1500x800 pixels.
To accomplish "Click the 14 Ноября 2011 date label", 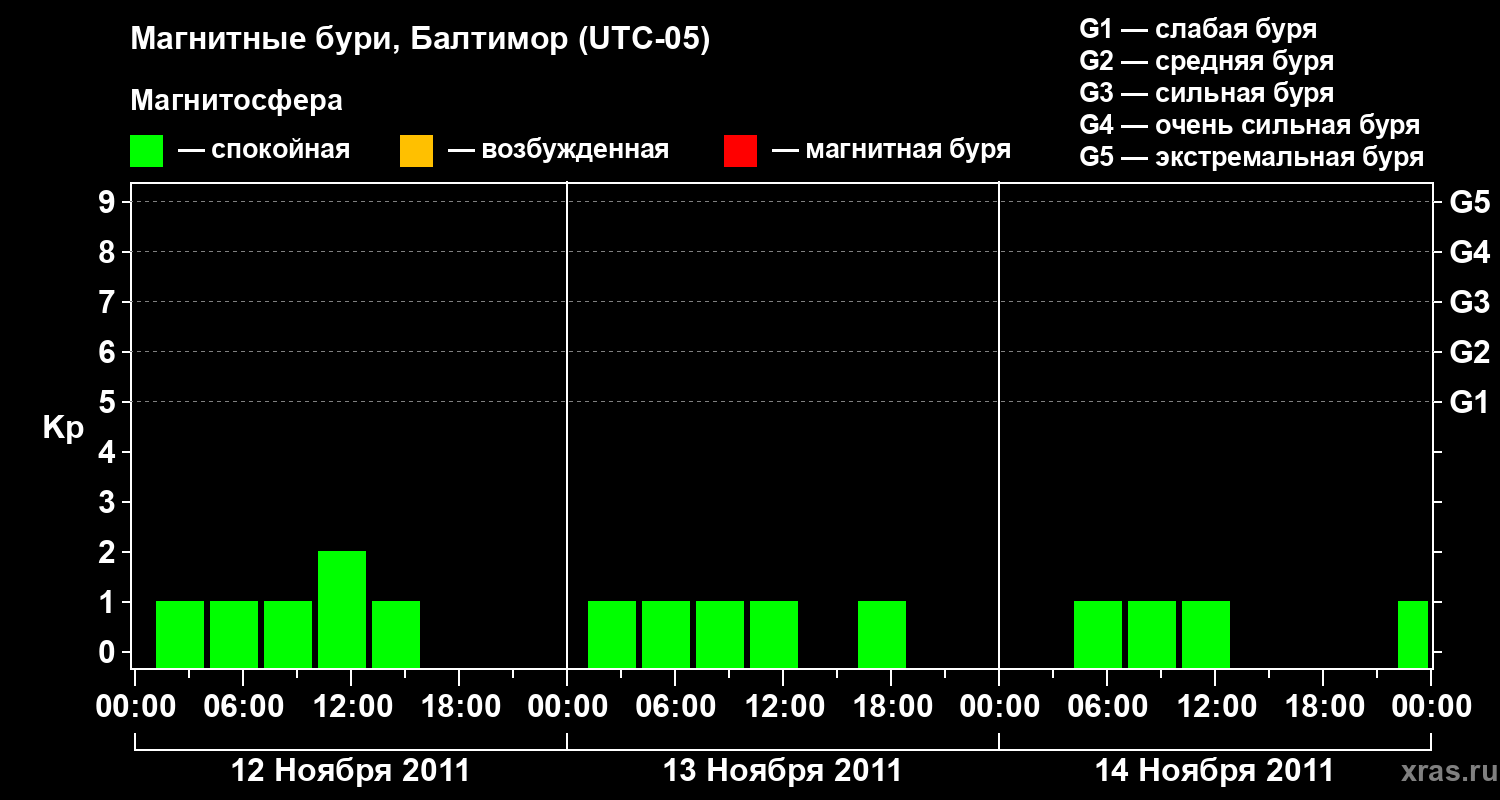I will pyautogui.click(x=1214, y=771).
